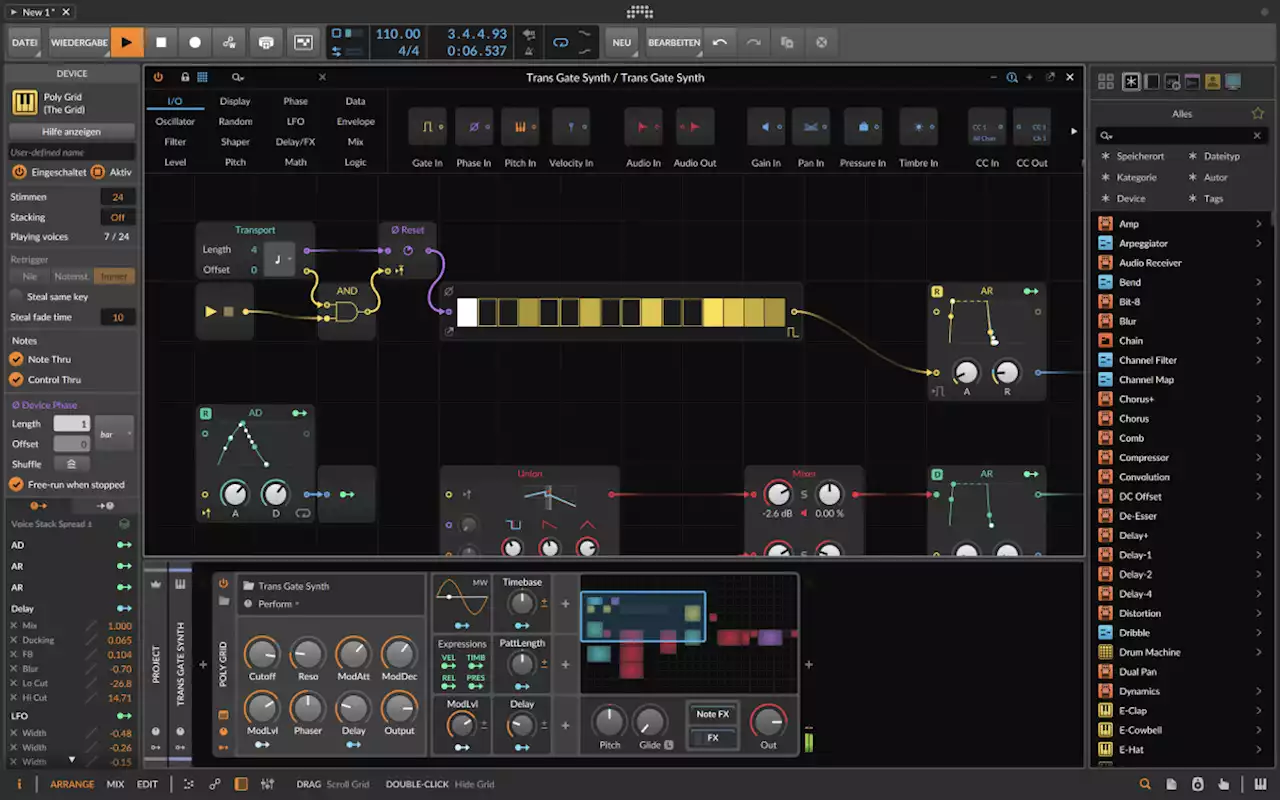Expand the Drum Machine device entry
Screen dimensions: 1280x800
pos(1259,652)
